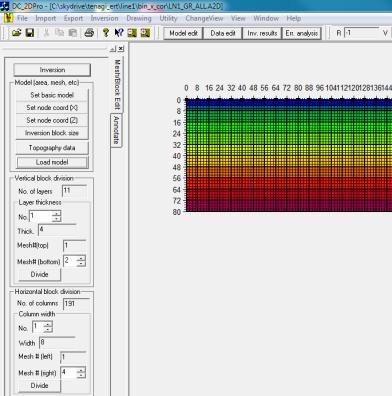Click the print icon in toolbar
The height and width of the screenshot is (396, 392).
click(89, 33)
